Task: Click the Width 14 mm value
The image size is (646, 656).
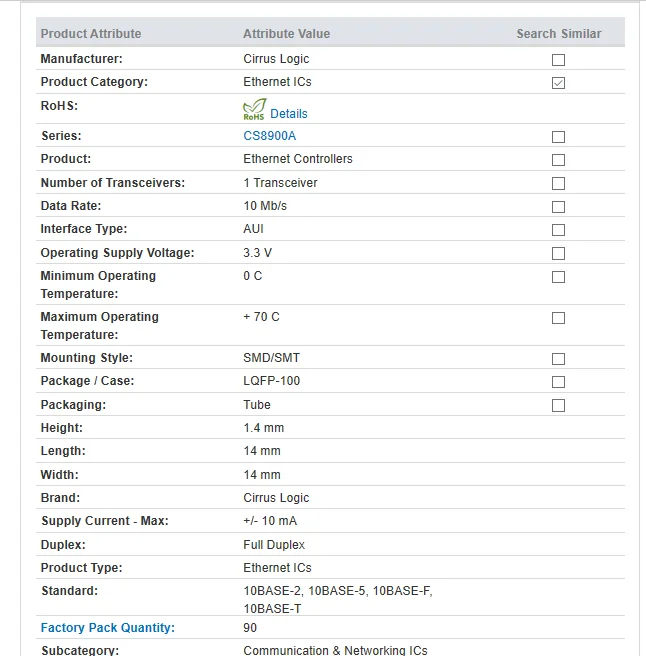Action: [x=262, y=475]
